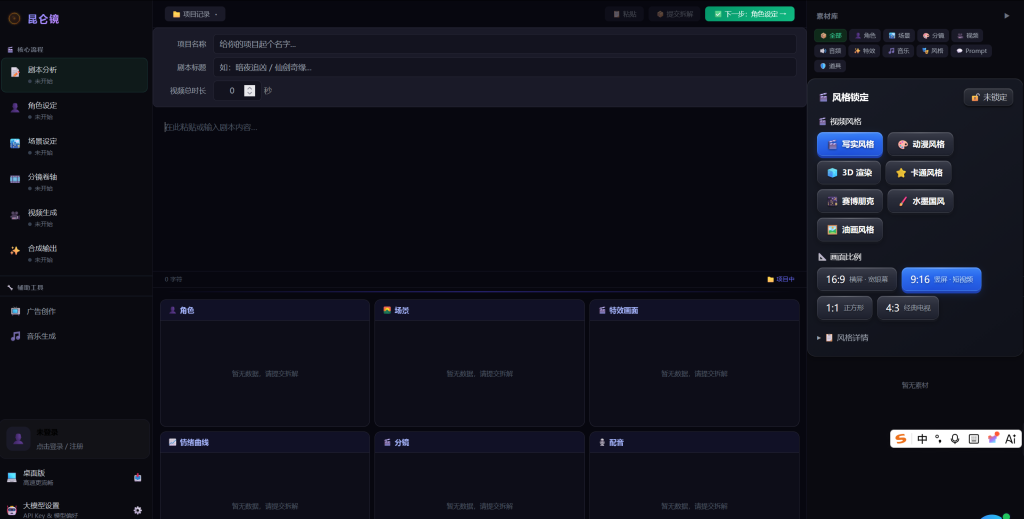Go to 角色设定 in the sidebar
This screenshot has height=519, width=1024.
click(74, 110)
